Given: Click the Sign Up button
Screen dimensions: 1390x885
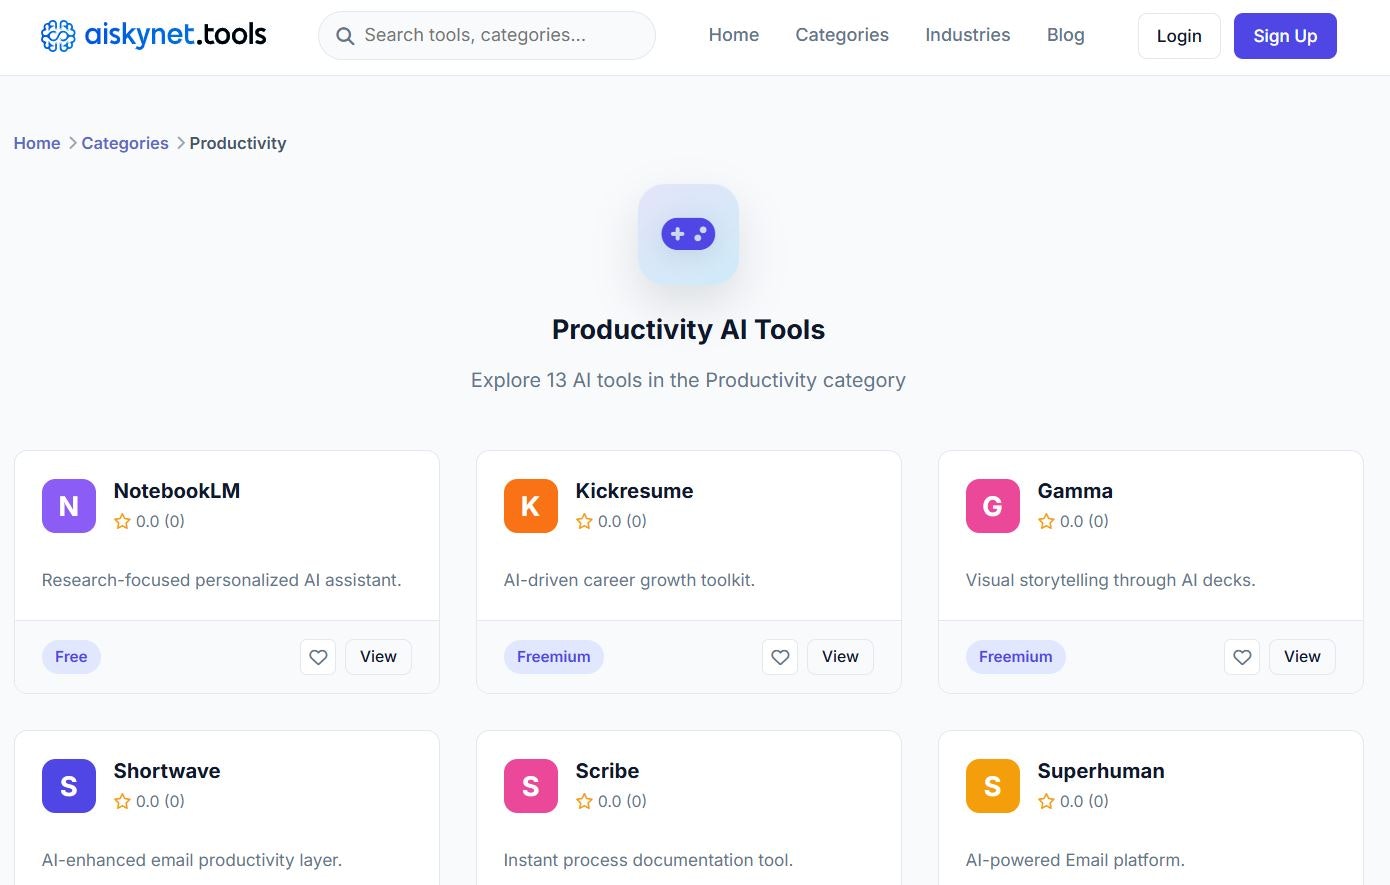Looking at the screenshot, I should point(1285,35).
